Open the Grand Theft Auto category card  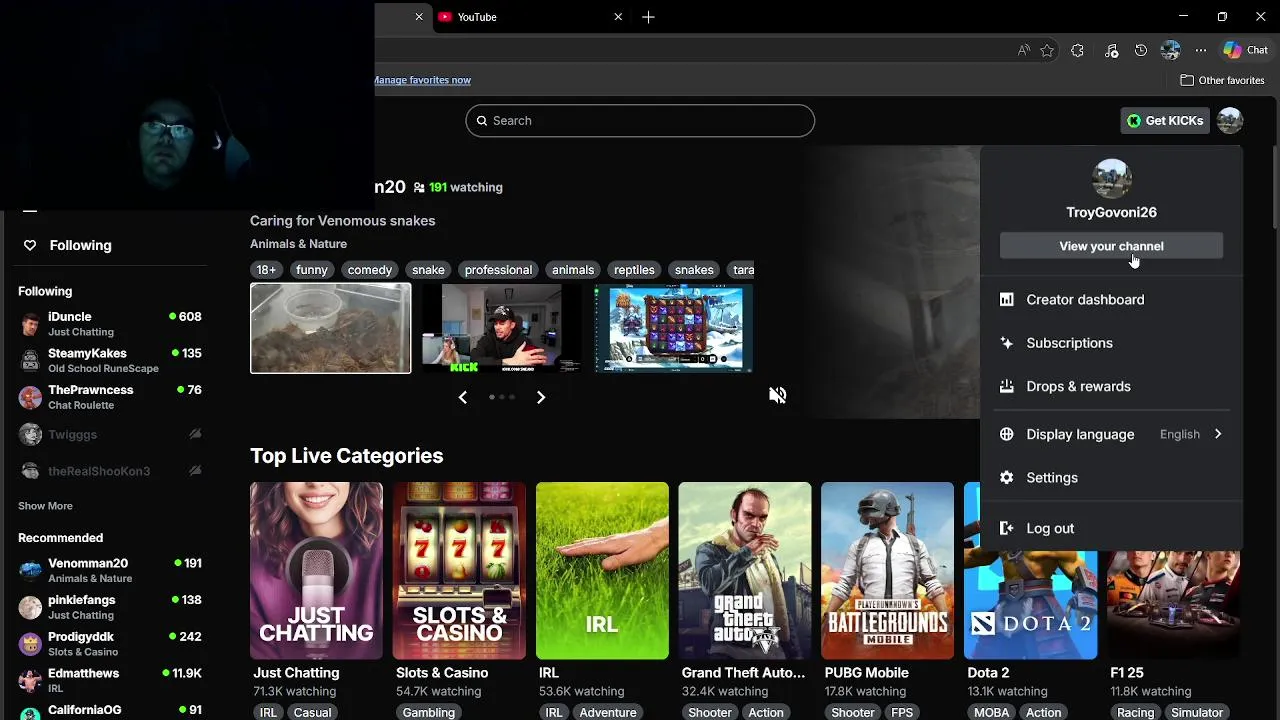click(x=745, y=571)
